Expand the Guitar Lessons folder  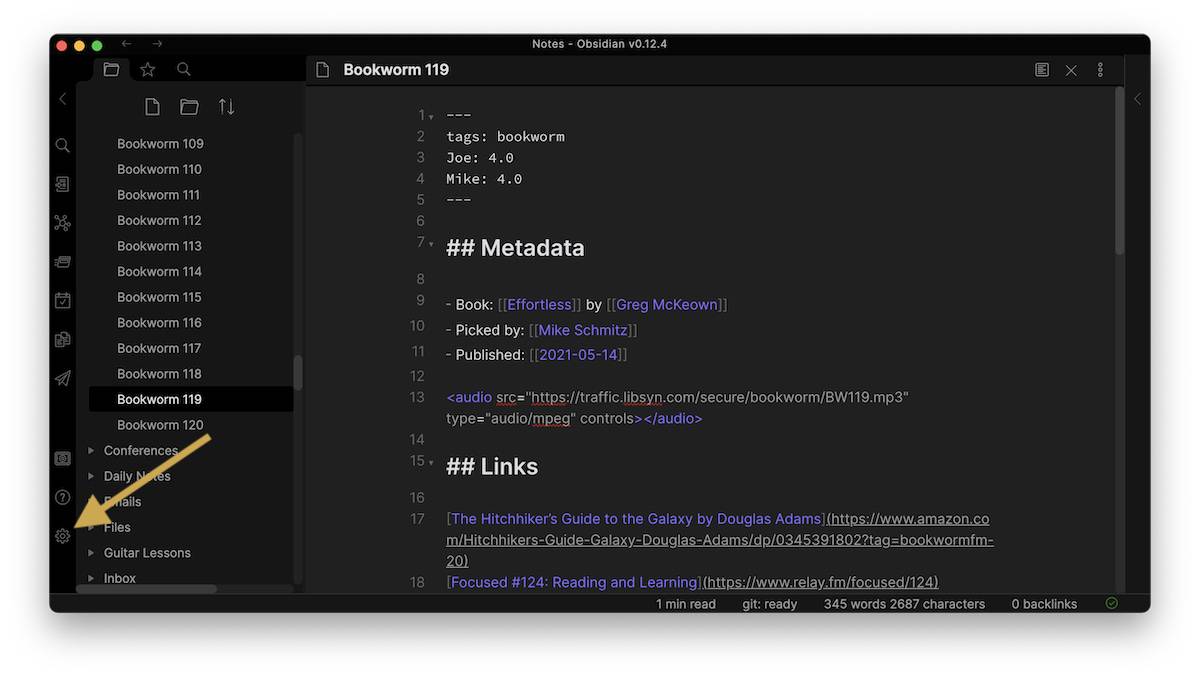[91, 552]
